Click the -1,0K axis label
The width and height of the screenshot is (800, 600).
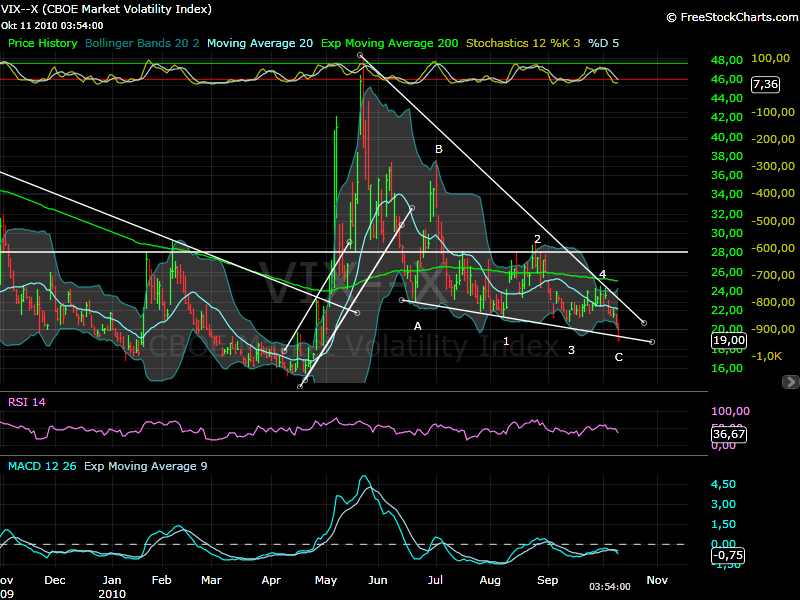click(766, 356)
